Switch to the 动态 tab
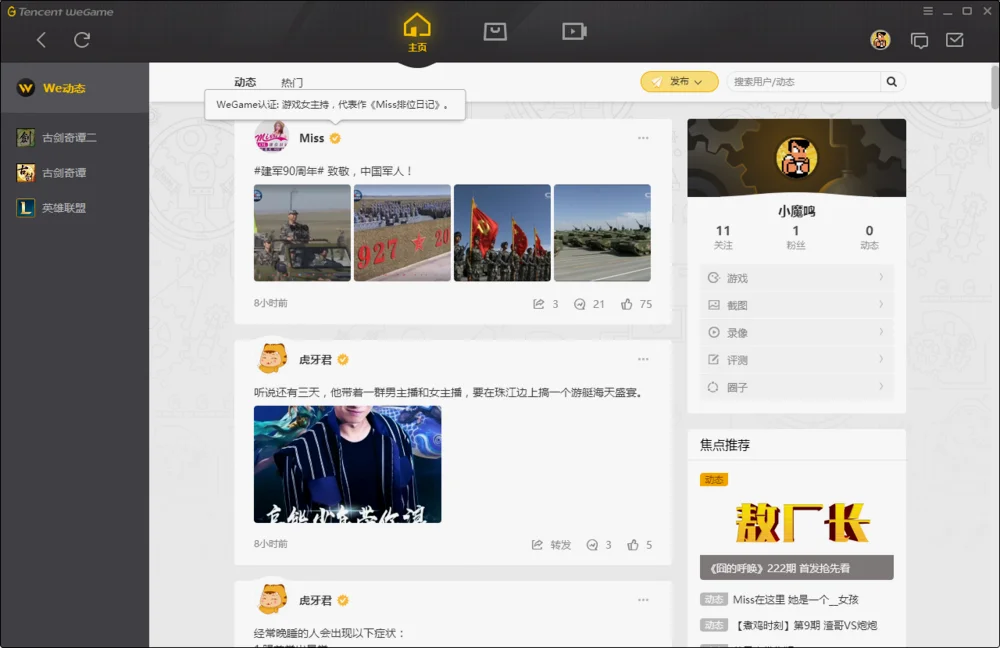 coord(245,82)
